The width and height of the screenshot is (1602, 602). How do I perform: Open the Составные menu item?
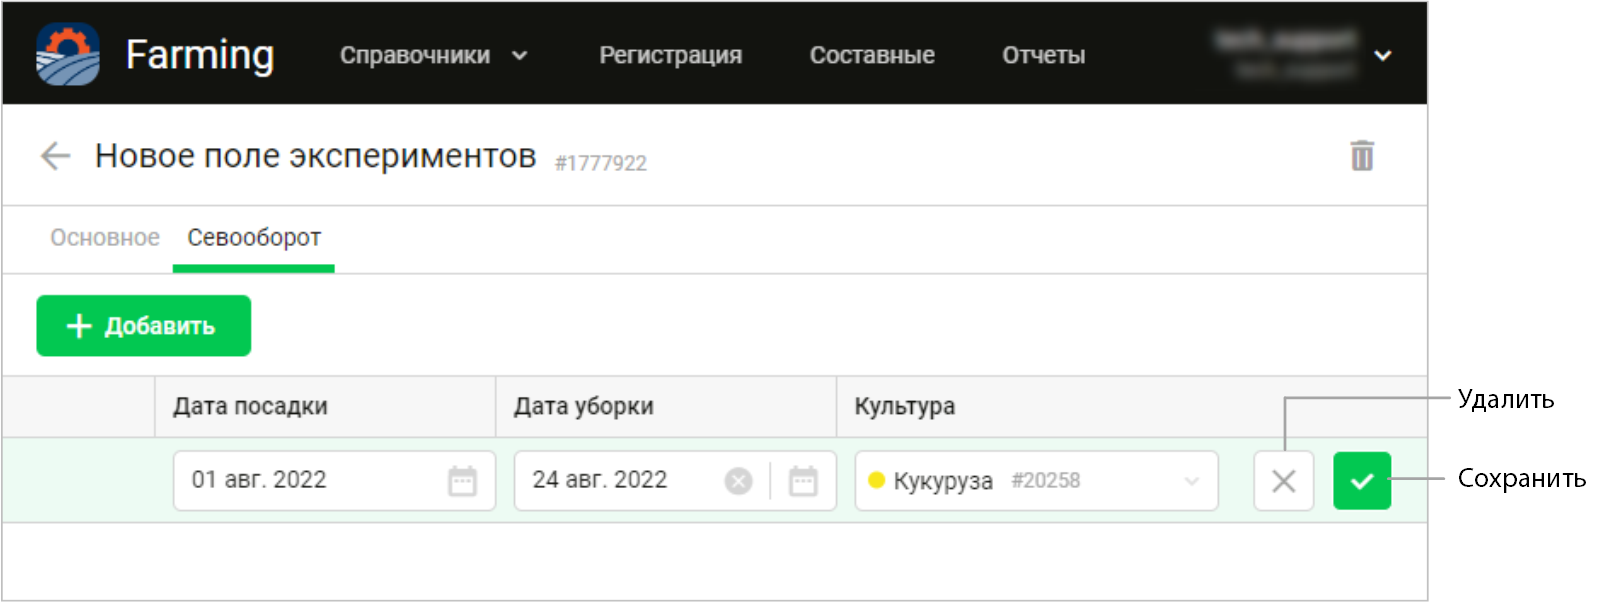(x=872, y=55)
